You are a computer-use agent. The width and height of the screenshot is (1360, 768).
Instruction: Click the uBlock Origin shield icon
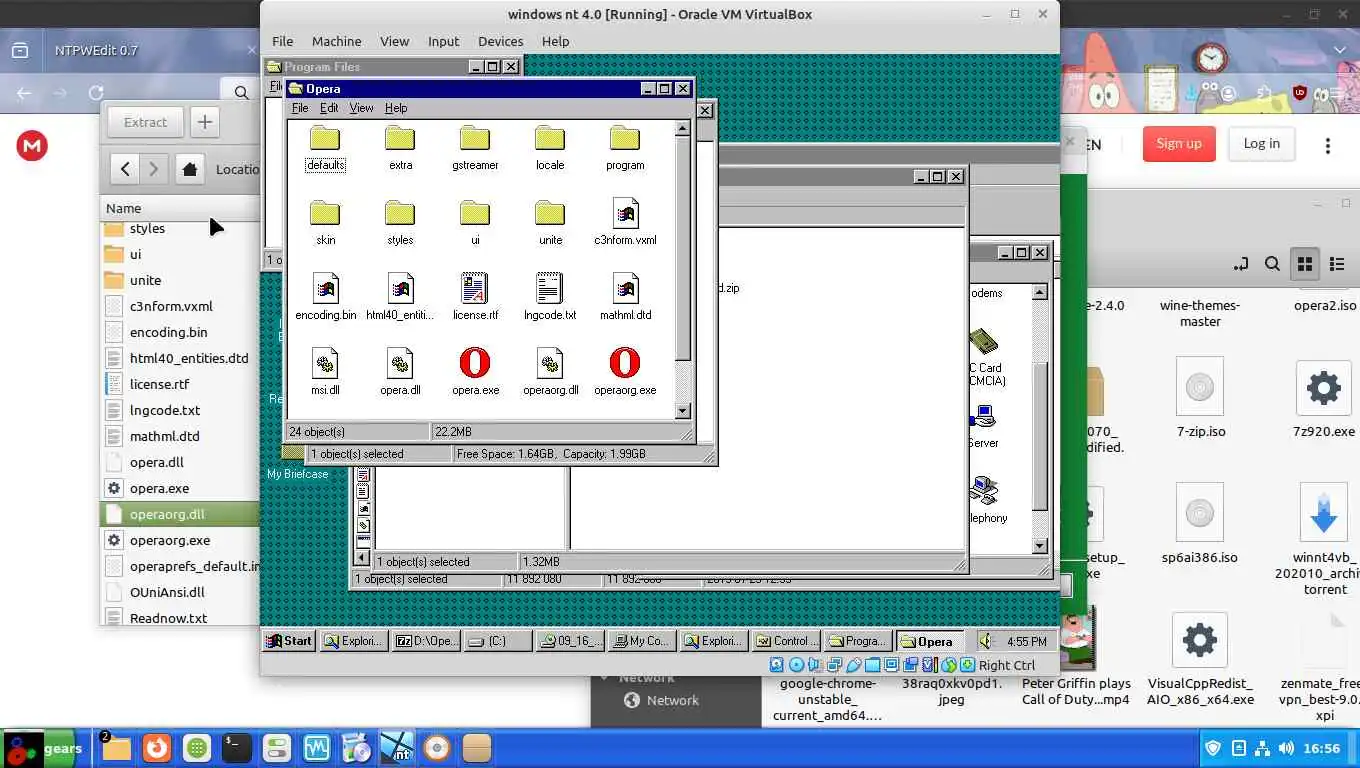pyautogui.click(x=1300, y=93)
